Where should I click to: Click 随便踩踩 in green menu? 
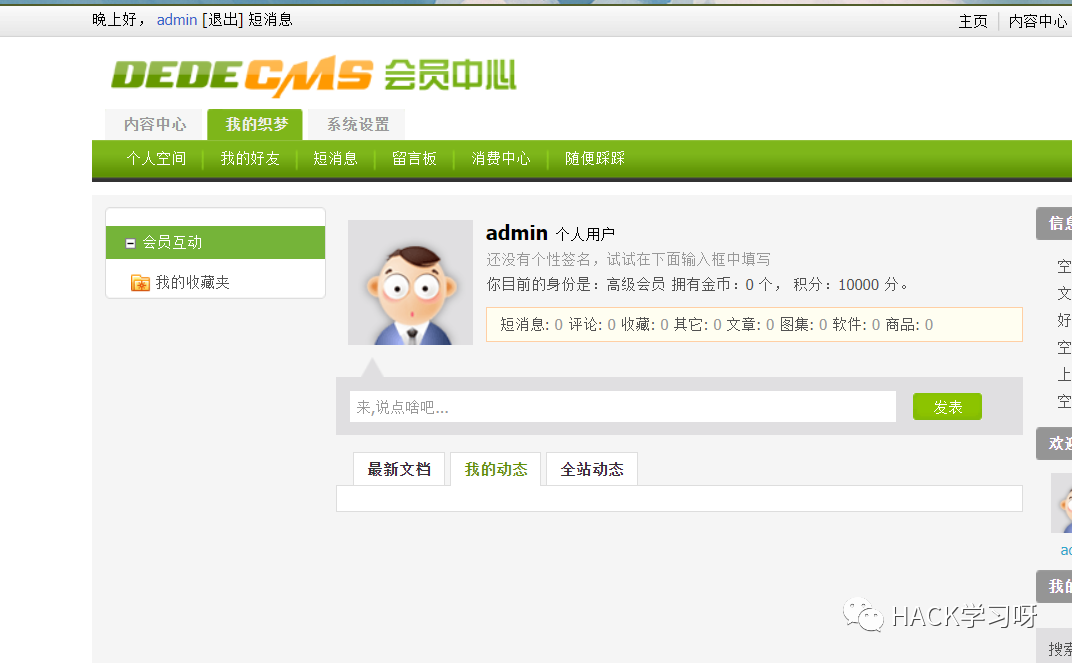[595, 159]
